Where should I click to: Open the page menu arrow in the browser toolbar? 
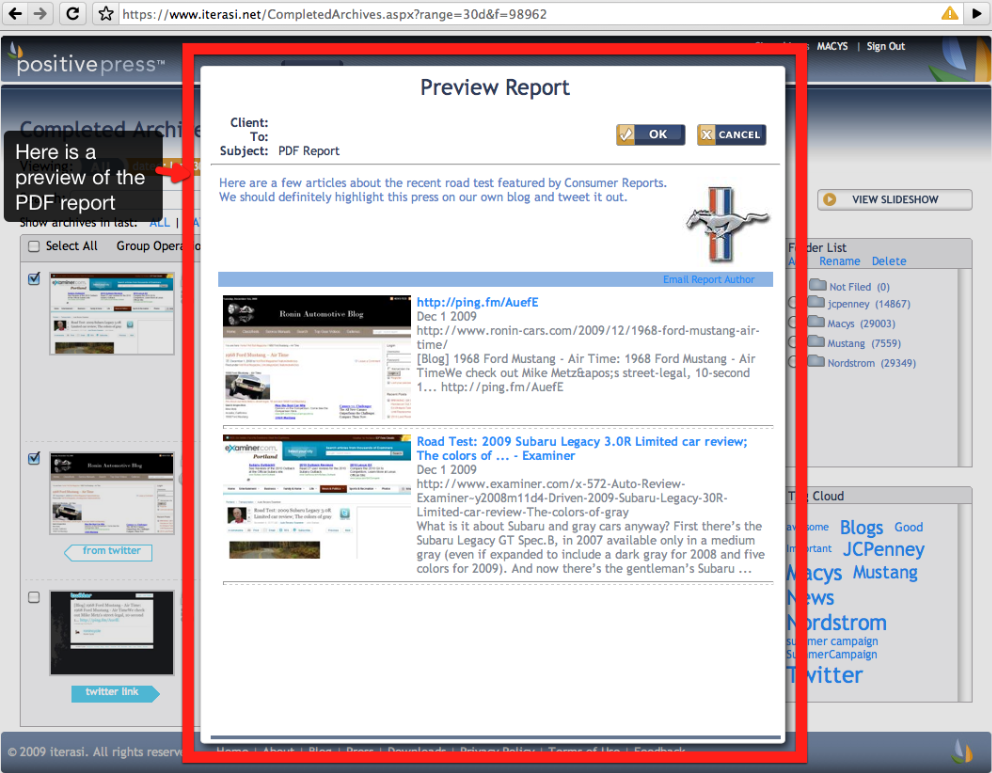(x=976, y=13)
